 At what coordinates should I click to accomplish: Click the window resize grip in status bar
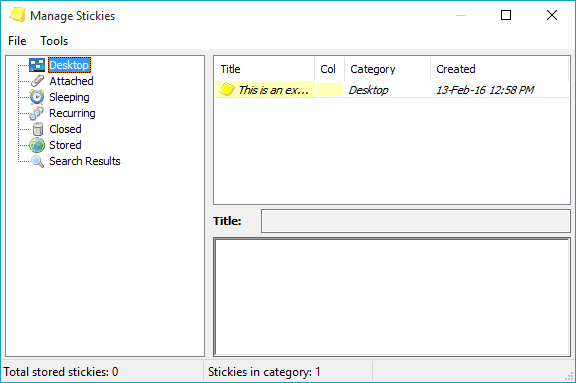[x=570, y=376]
